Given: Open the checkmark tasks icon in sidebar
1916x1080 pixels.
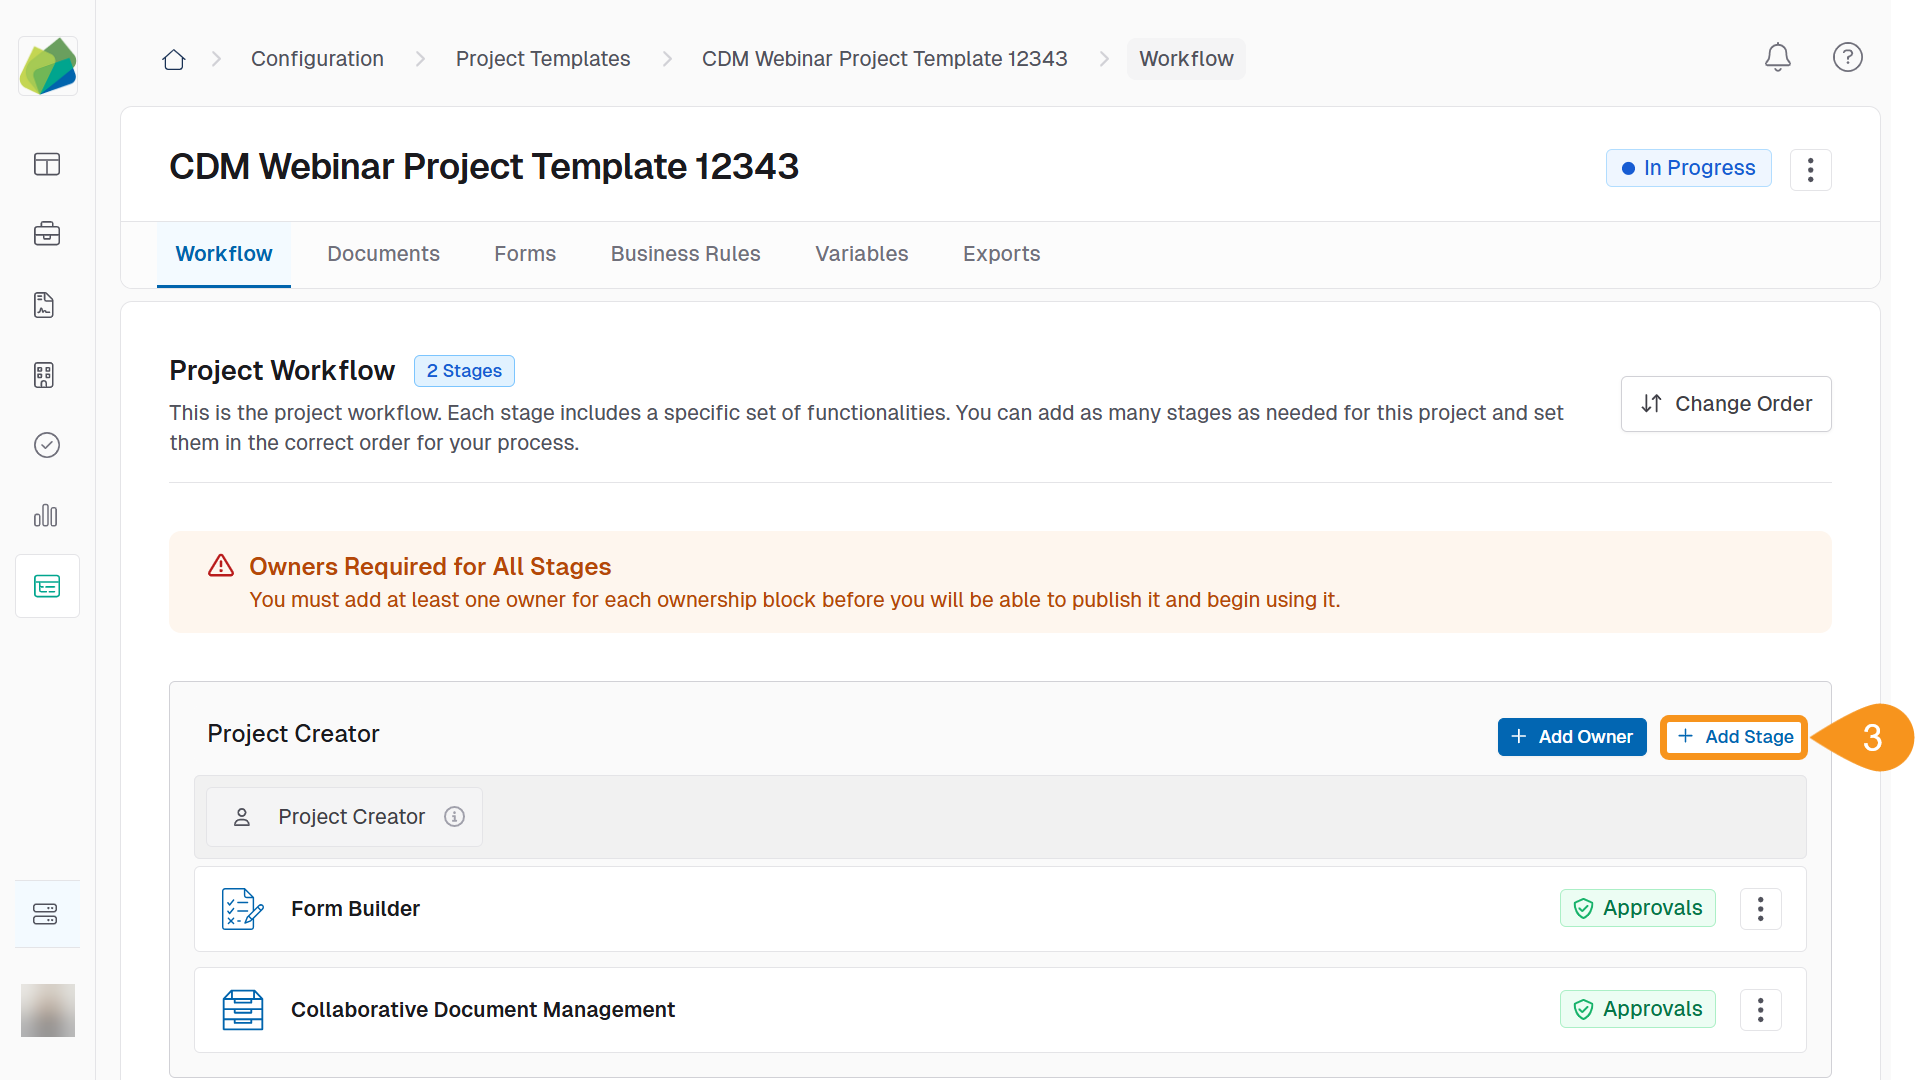Looking at the screenshot, I should point(47,445).
